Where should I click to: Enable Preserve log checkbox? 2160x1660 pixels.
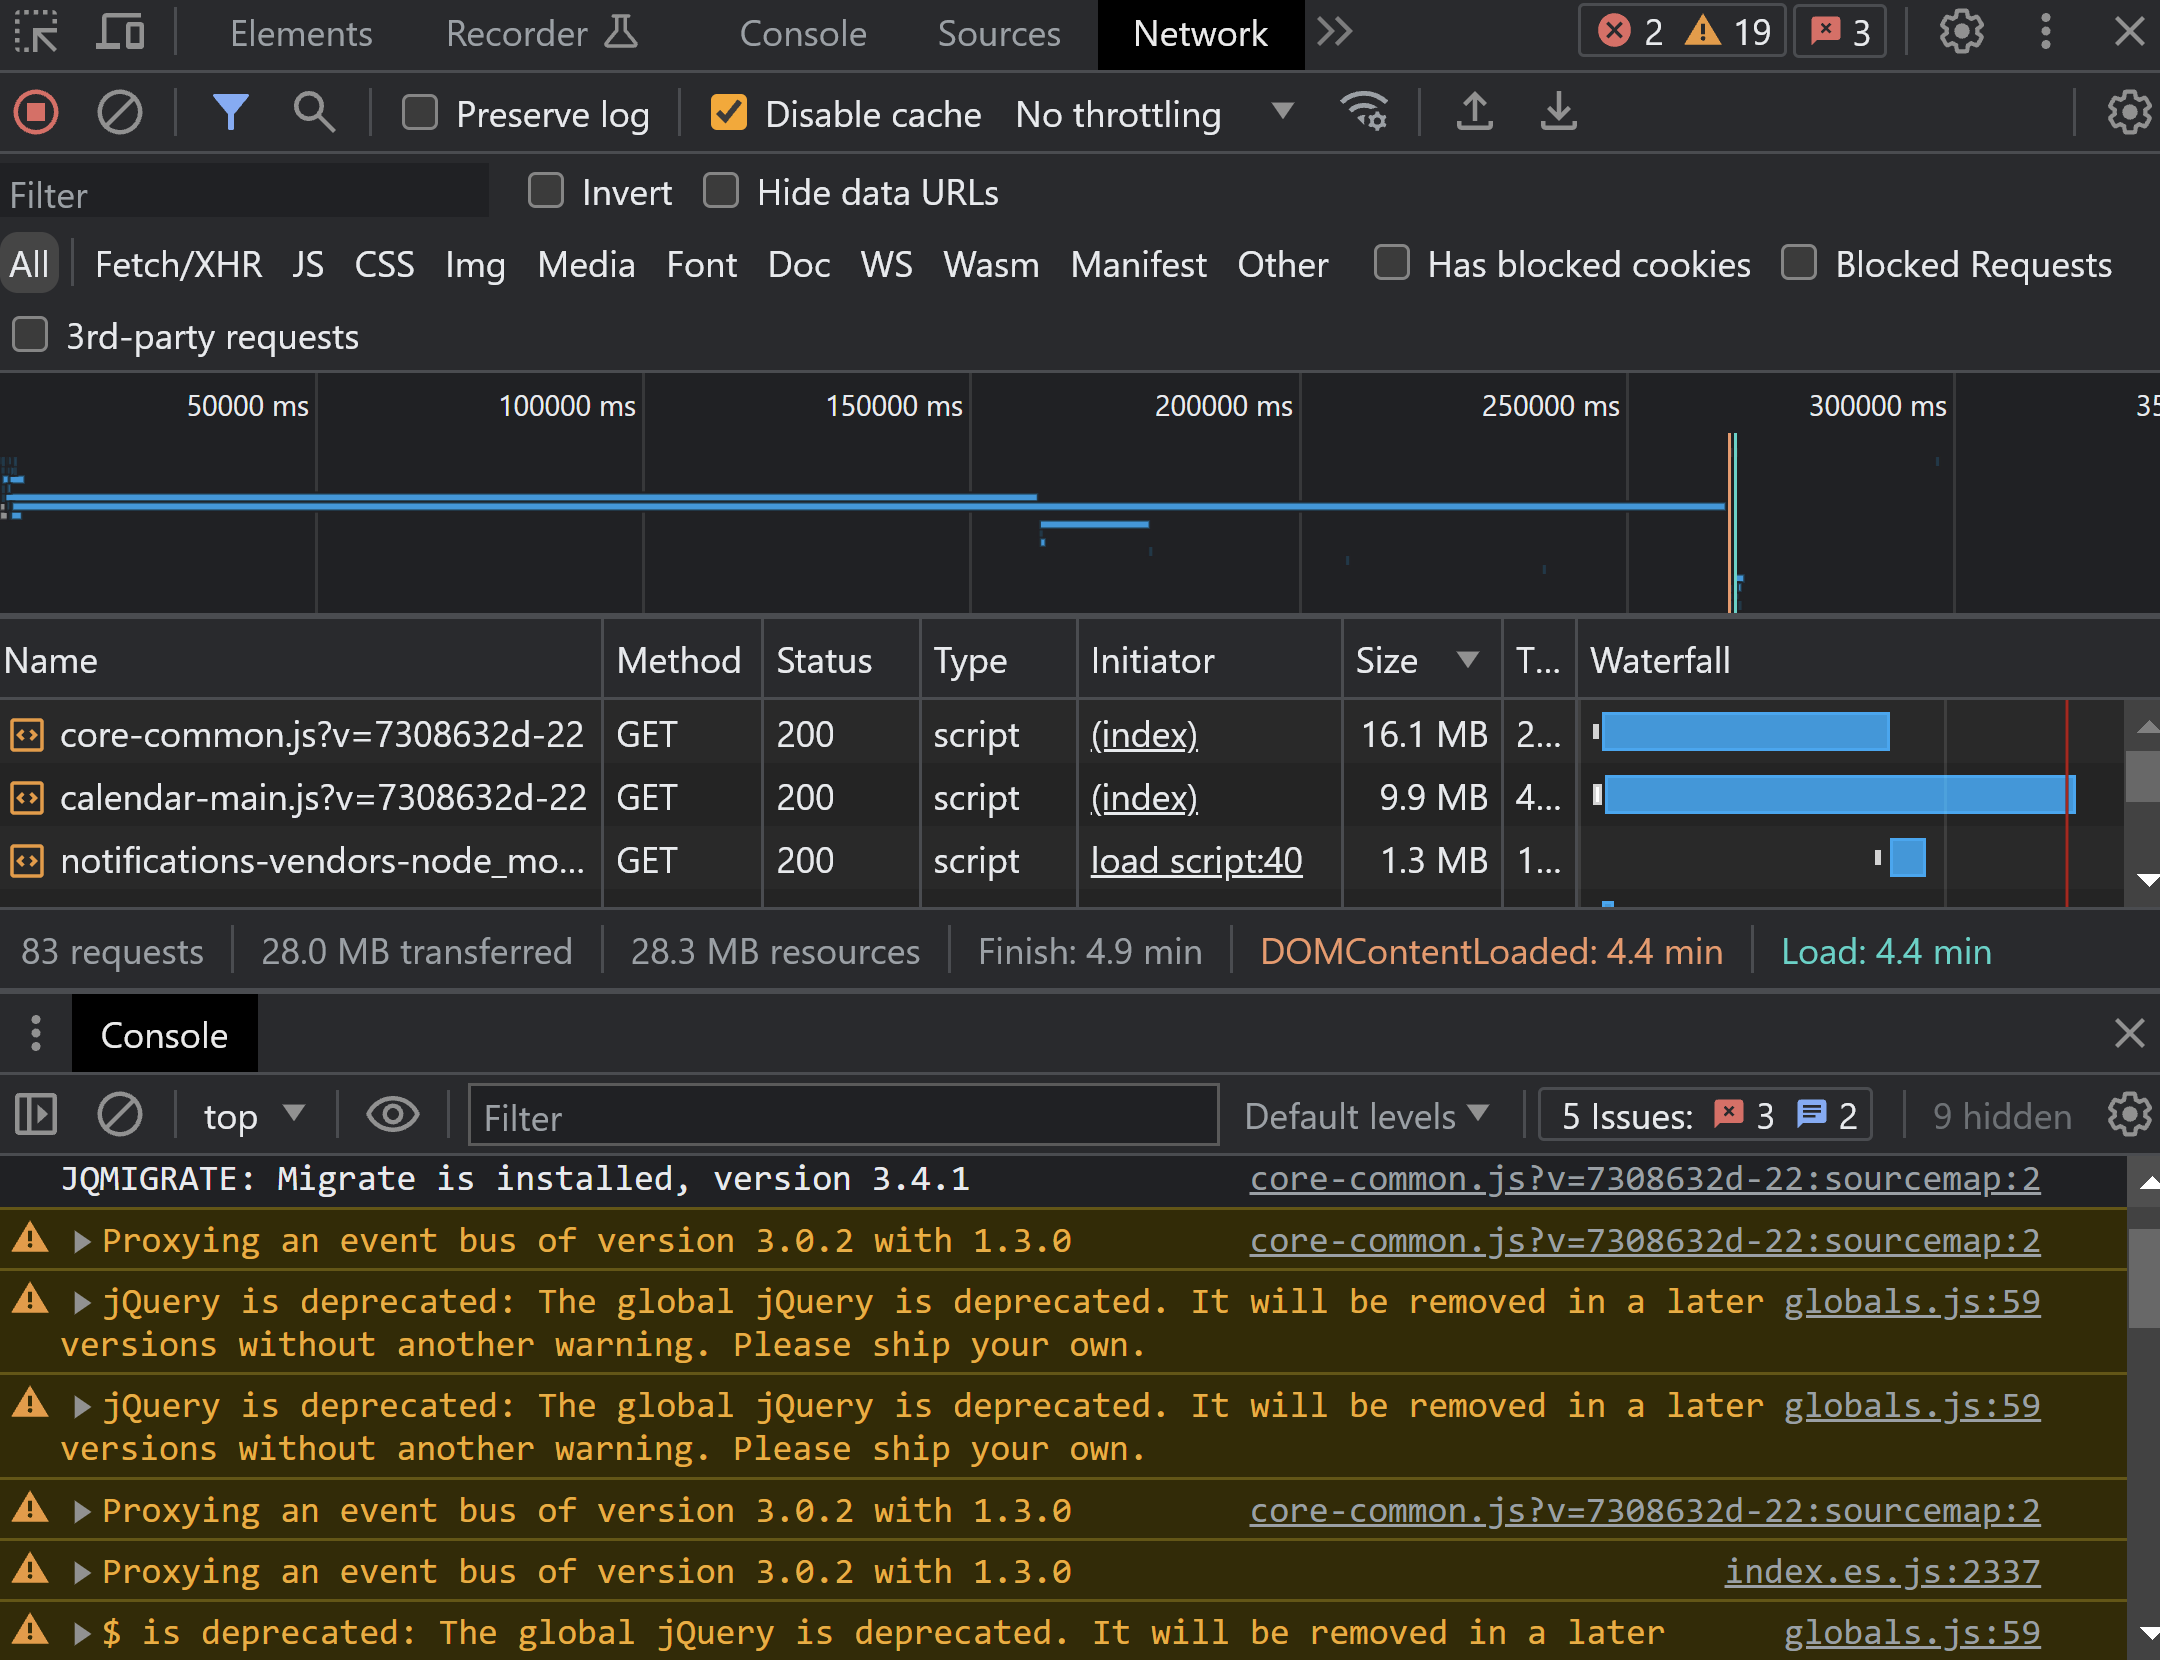tap(420, 113)
